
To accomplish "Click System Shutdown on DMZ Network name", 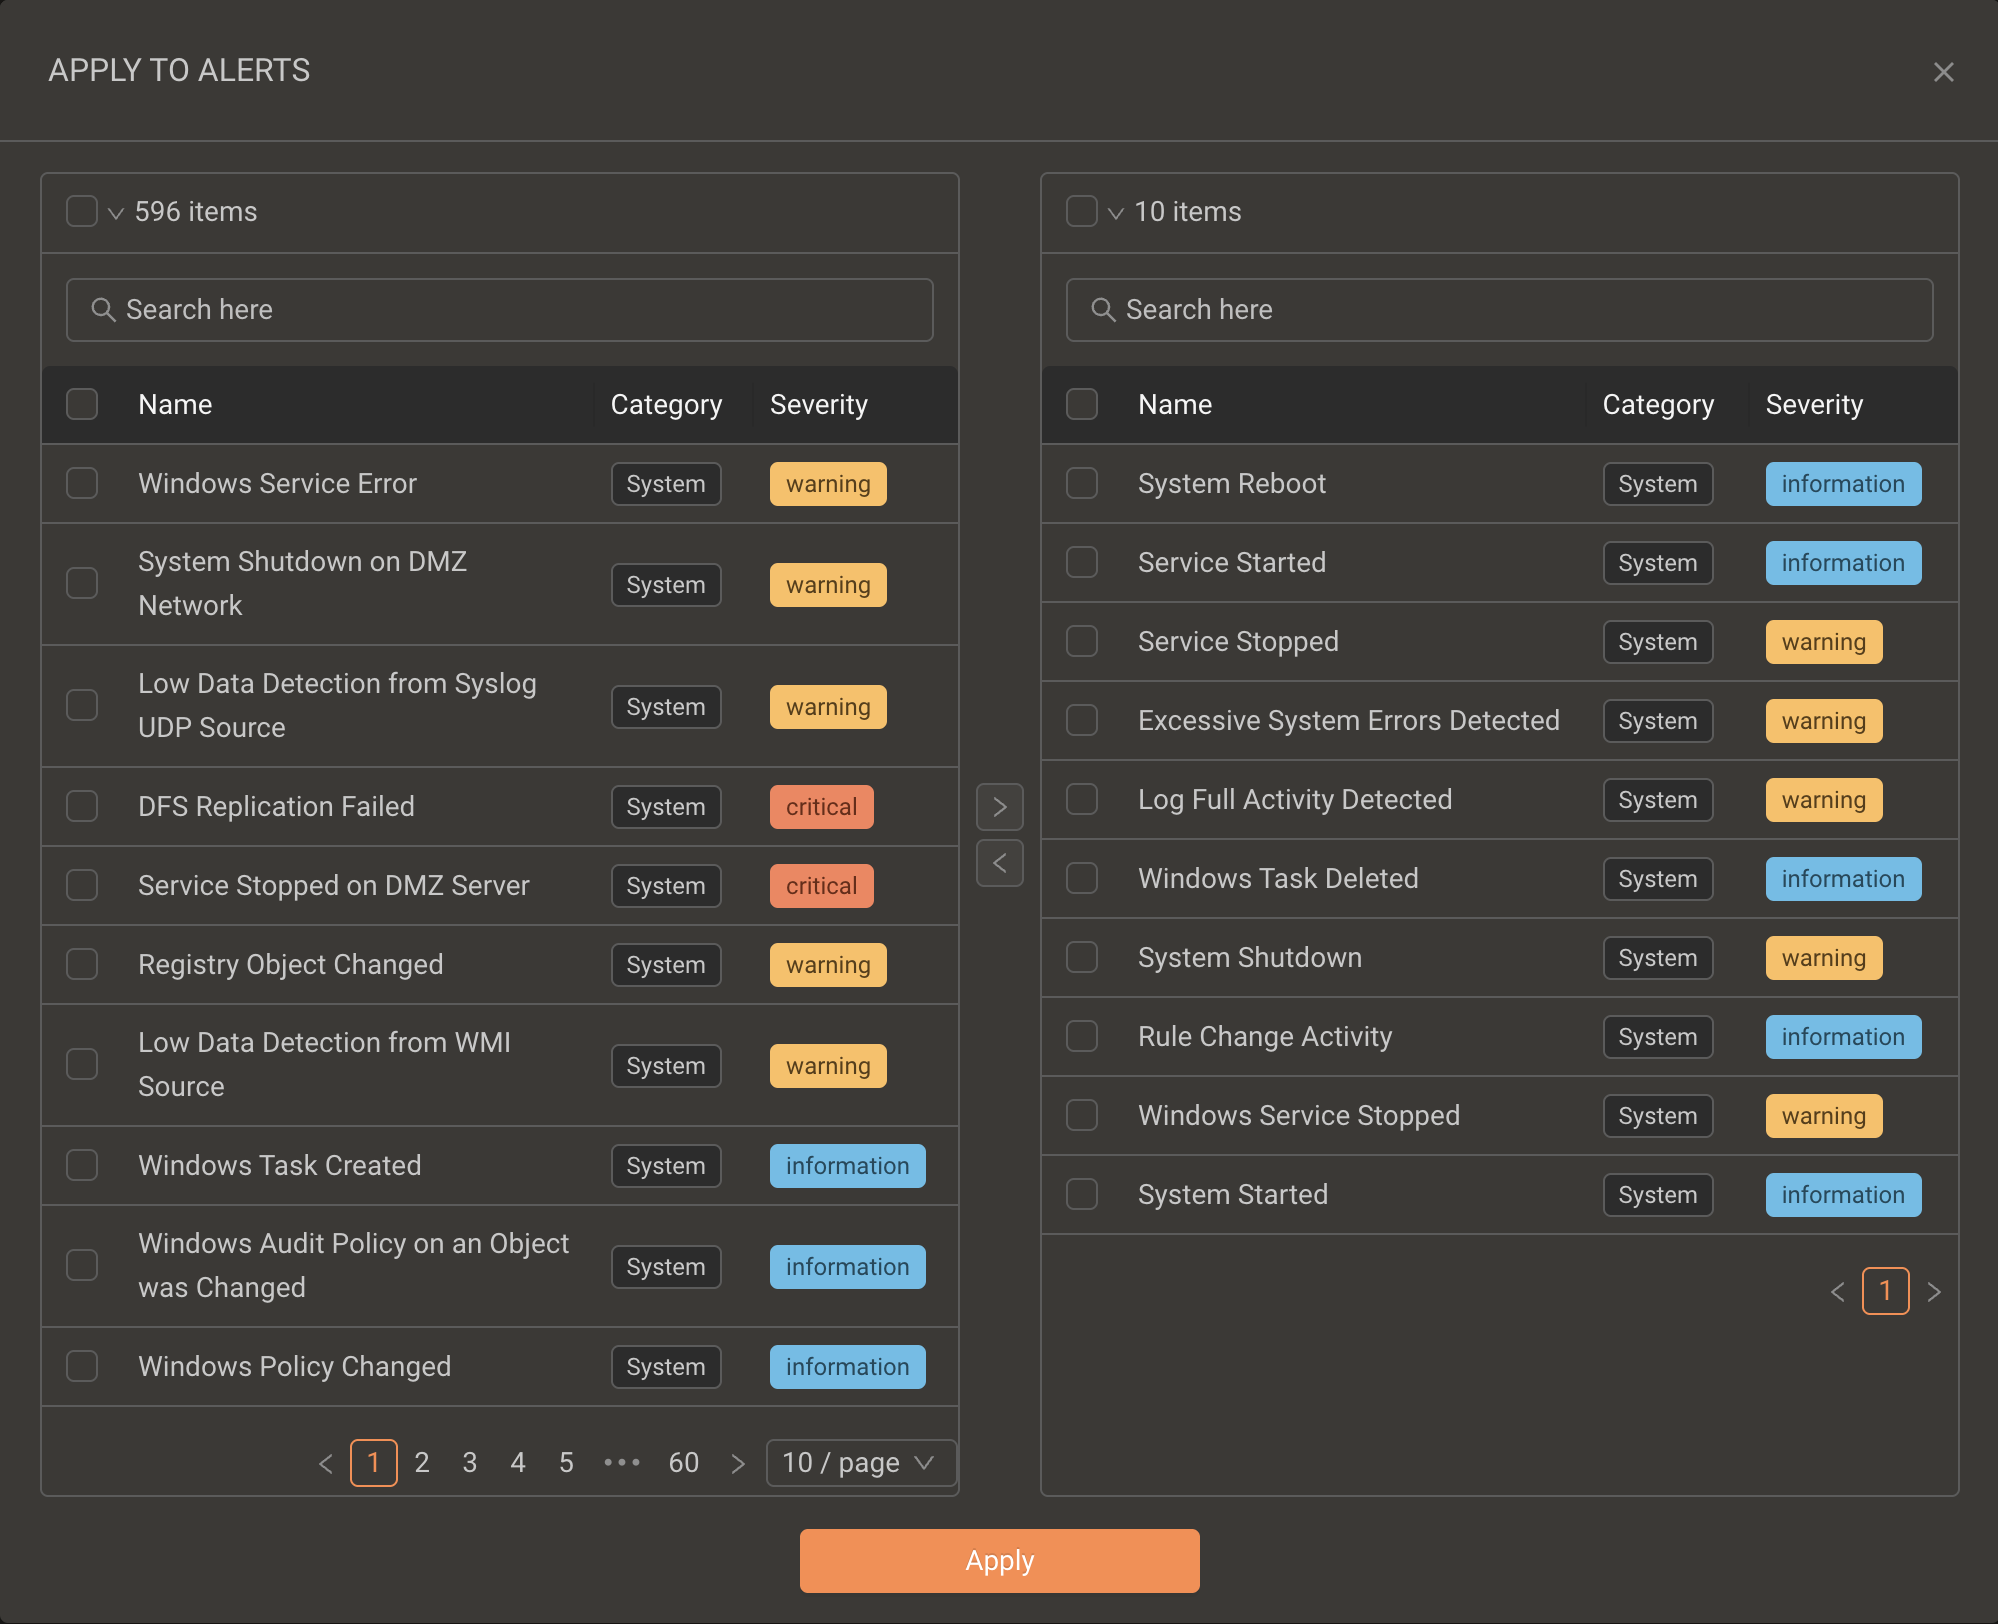I will pyautogui.click(x=303, y=583).
